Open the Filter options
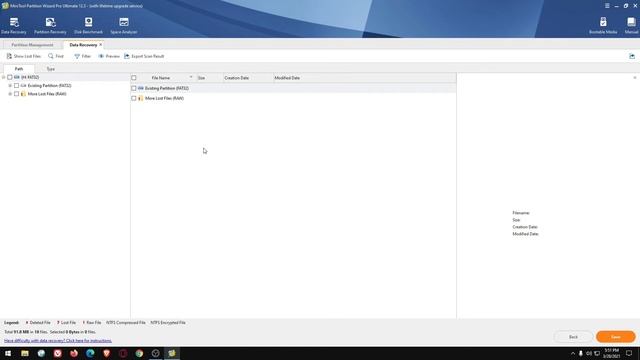This screenshot has width=640, height=360. pos(82,56)
